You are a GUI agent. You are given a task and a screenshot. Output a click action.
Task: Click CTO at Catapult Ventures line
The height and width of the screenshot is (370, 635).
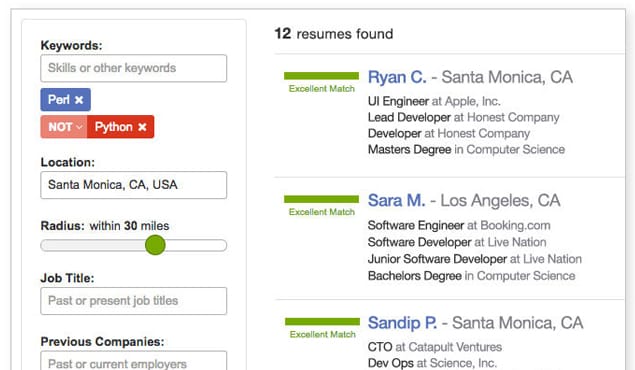(x=435, y=347)
